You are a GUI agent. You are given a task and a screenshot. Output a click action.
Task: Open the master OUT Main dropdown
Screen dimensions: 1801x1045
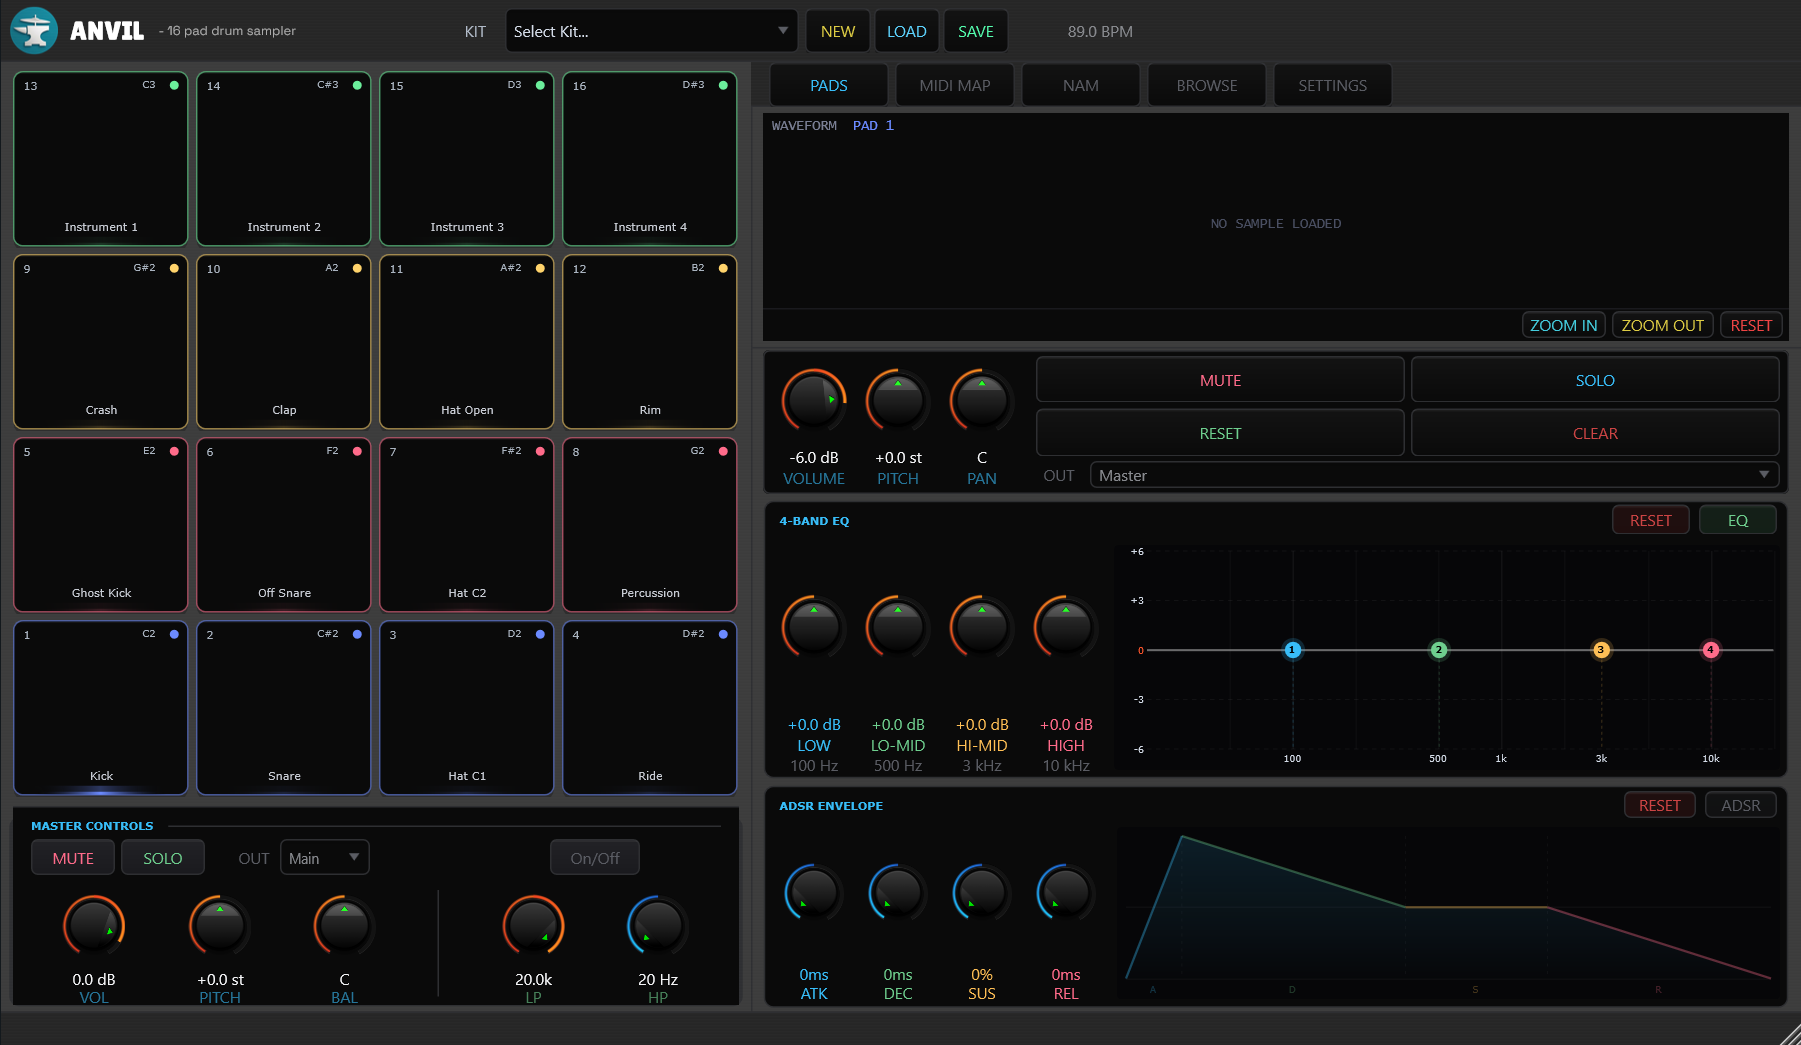tap(325, 858)
